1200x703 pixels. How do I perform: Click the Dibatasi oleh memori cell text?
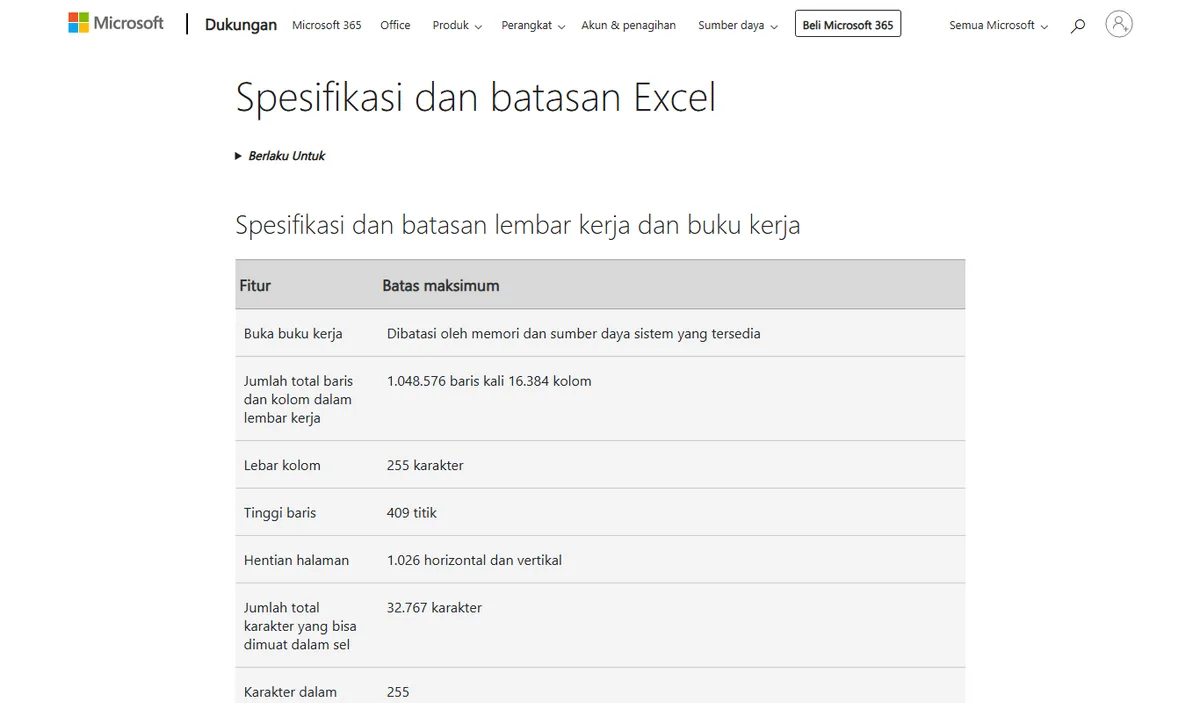pyautogui.click(x=574, y=333)
